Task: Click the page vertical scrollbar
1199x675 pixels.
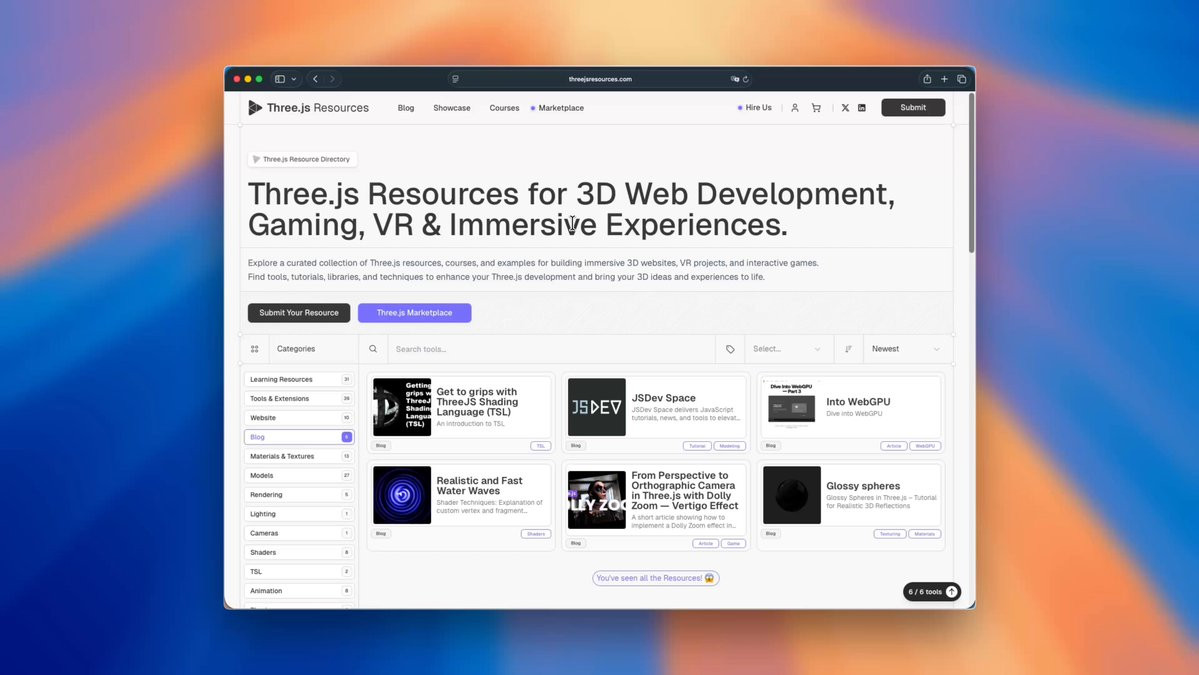Action: click(x=971, y=173)
